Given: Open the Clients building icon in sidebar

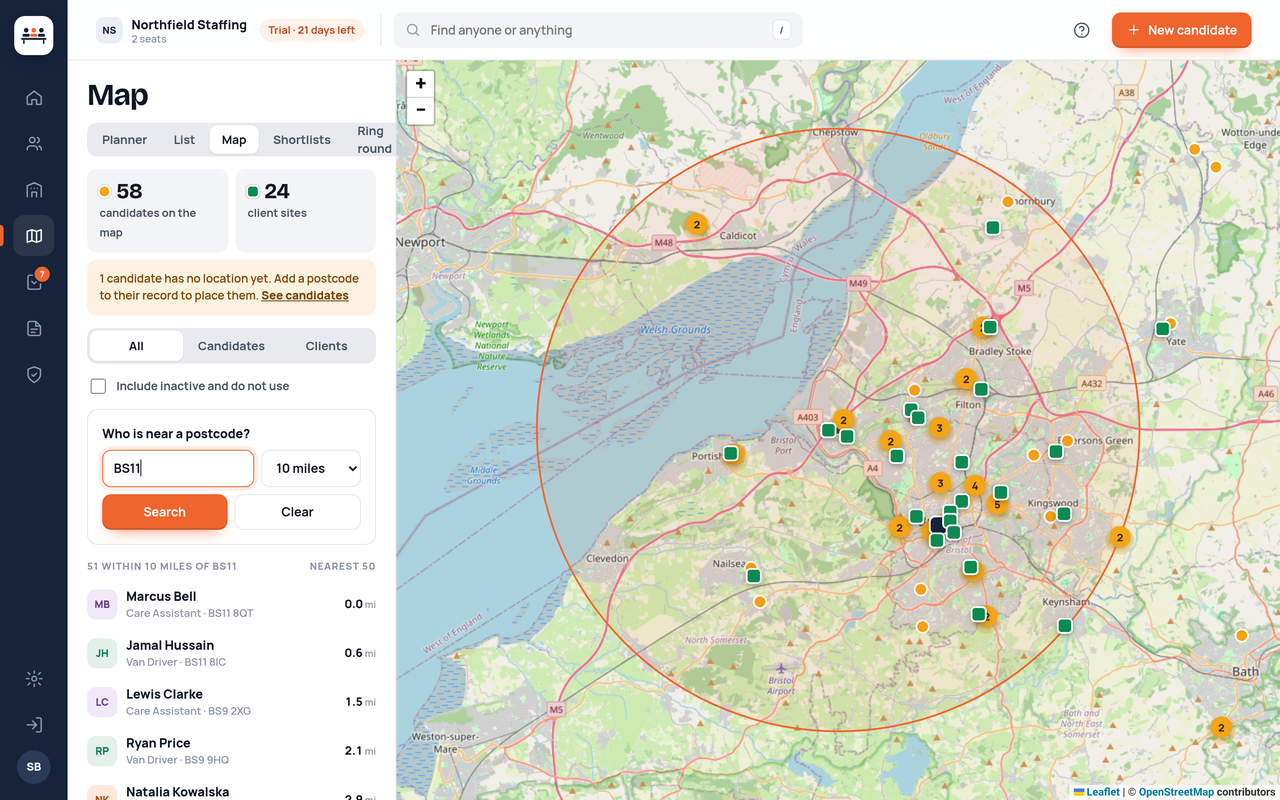Looking at the screenshot, I should [34, 190].
